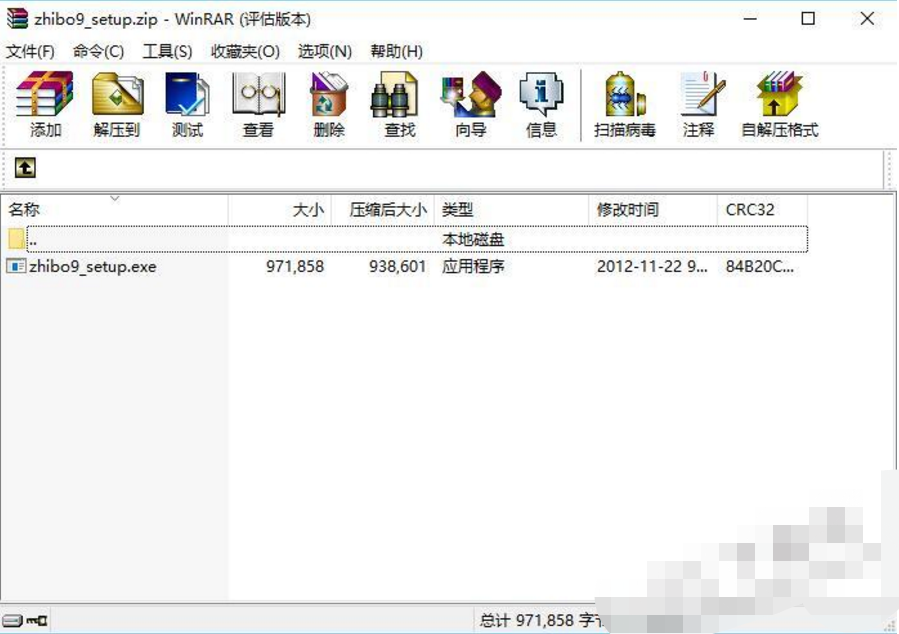
Task: Sort by 类型 column header
Action: [x=511, y=210]
